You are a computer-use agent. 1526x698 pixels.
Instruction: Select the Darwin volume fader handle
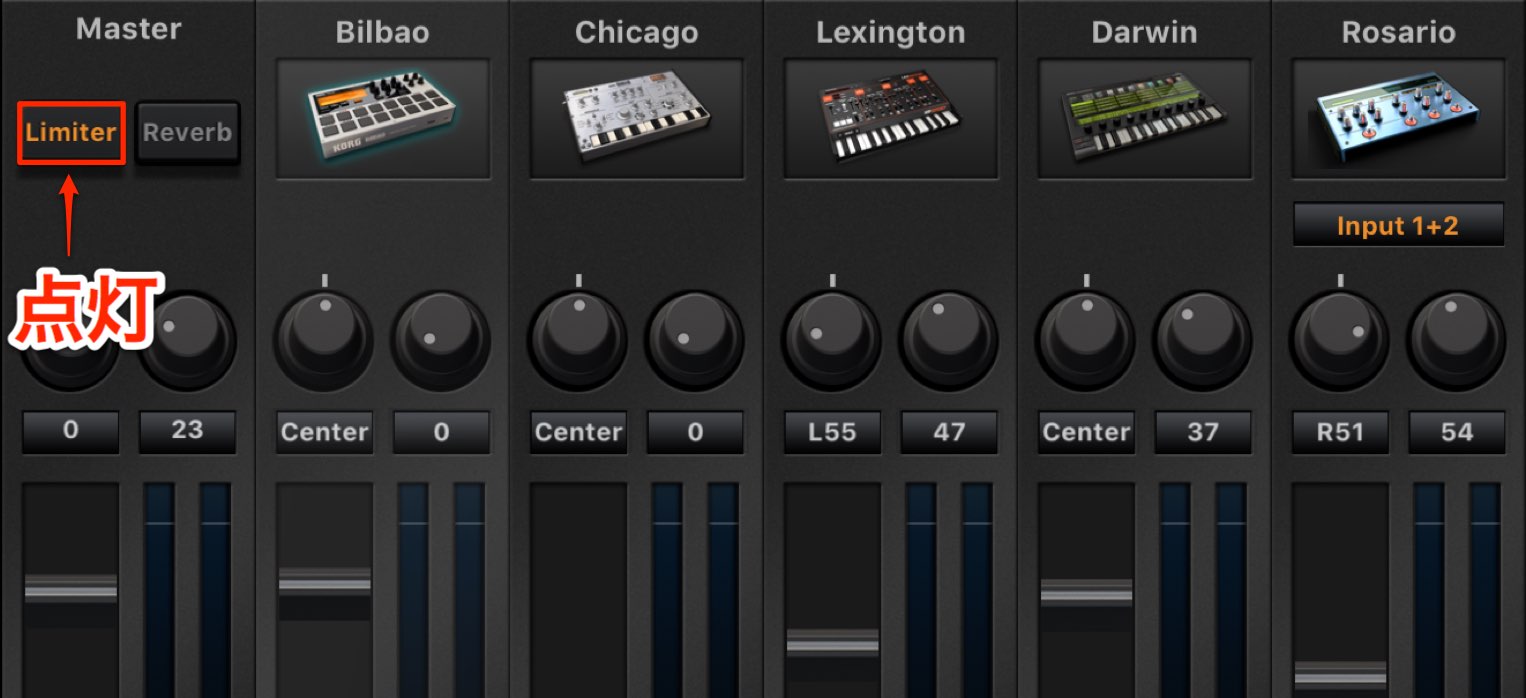tap(1086, 592)
